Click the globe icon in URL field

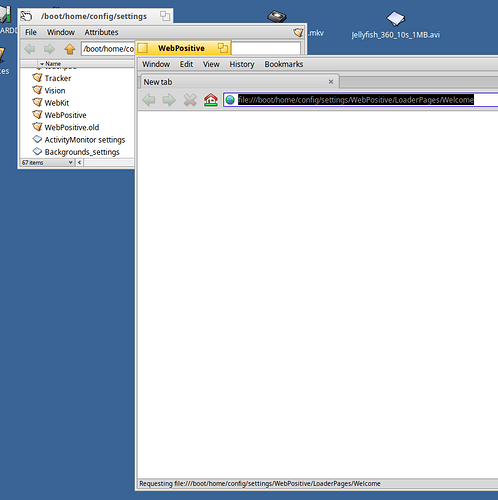coord(230,100)
